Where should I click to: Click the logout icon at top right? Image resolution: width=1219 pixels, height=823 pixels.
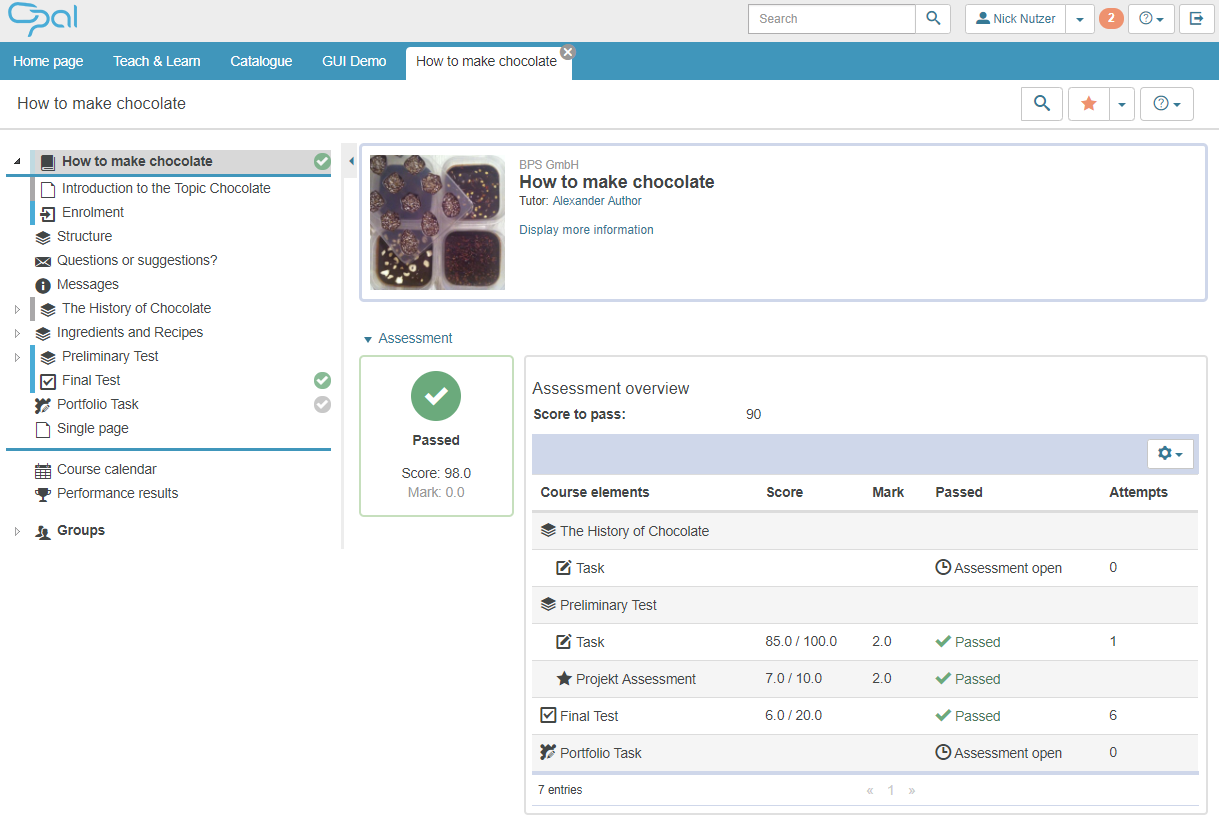1196,19
